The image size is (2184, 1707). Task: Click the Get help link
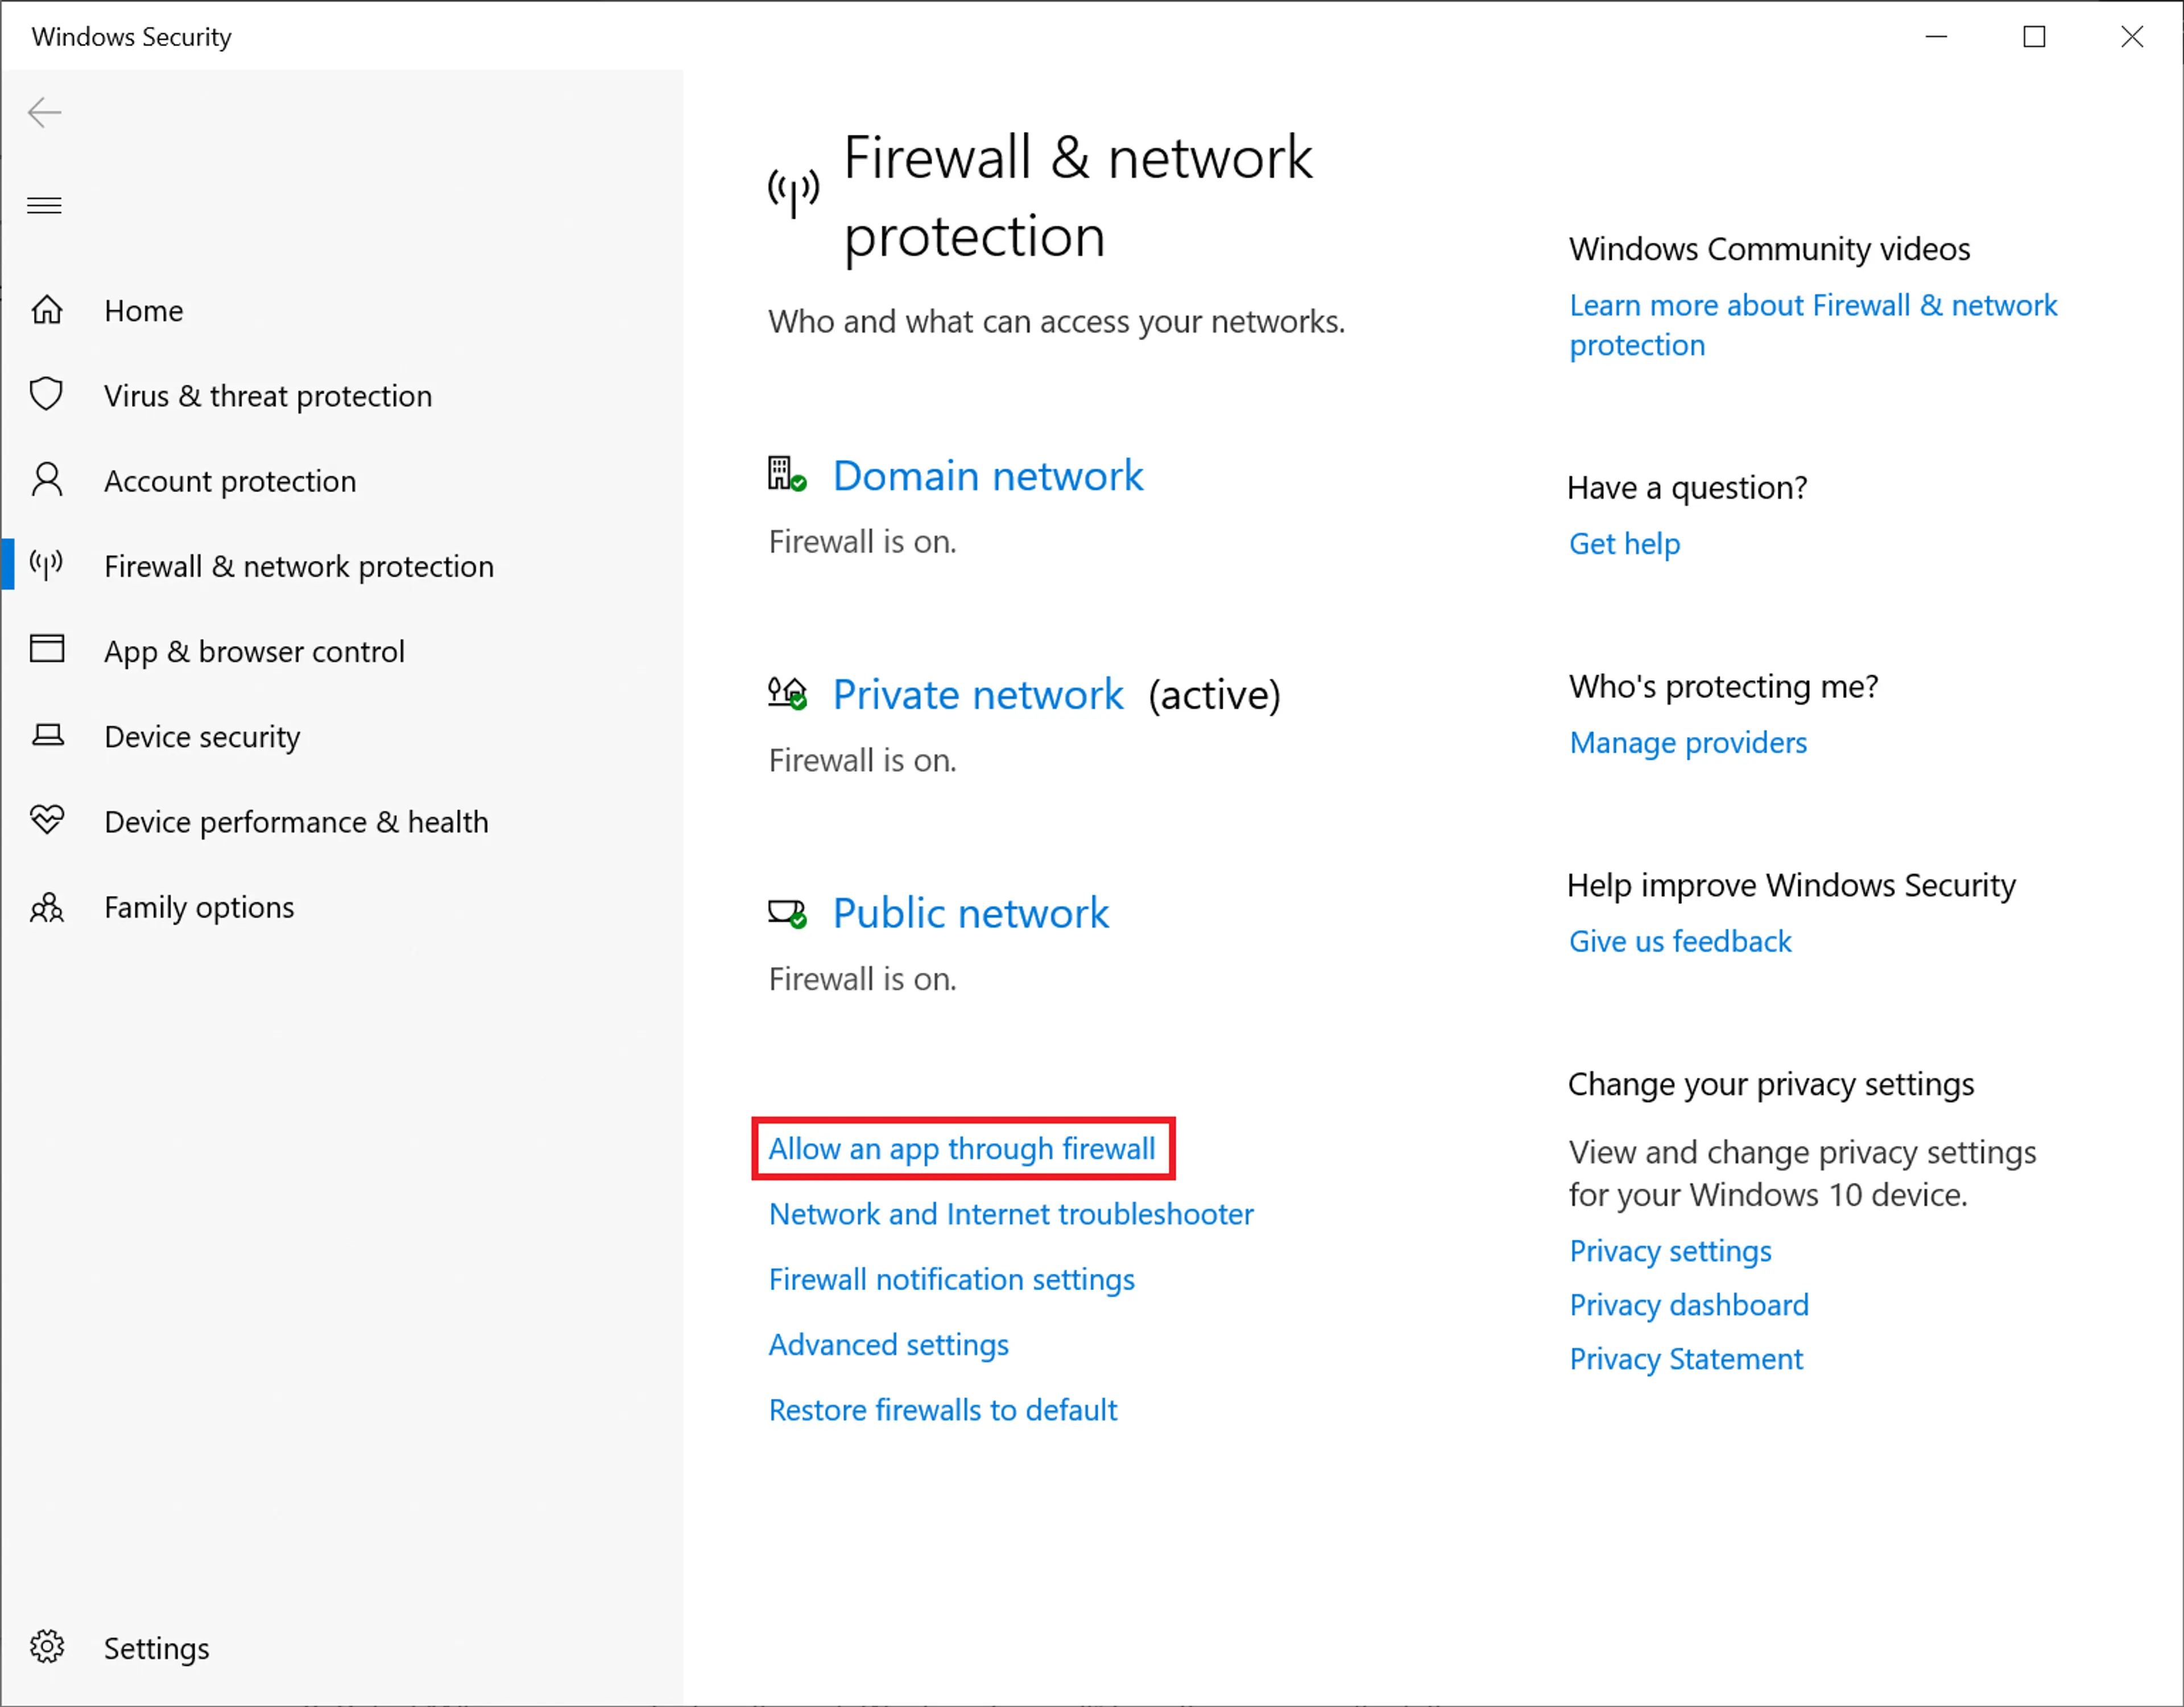pyautogui.click(x=1624, y=544)
